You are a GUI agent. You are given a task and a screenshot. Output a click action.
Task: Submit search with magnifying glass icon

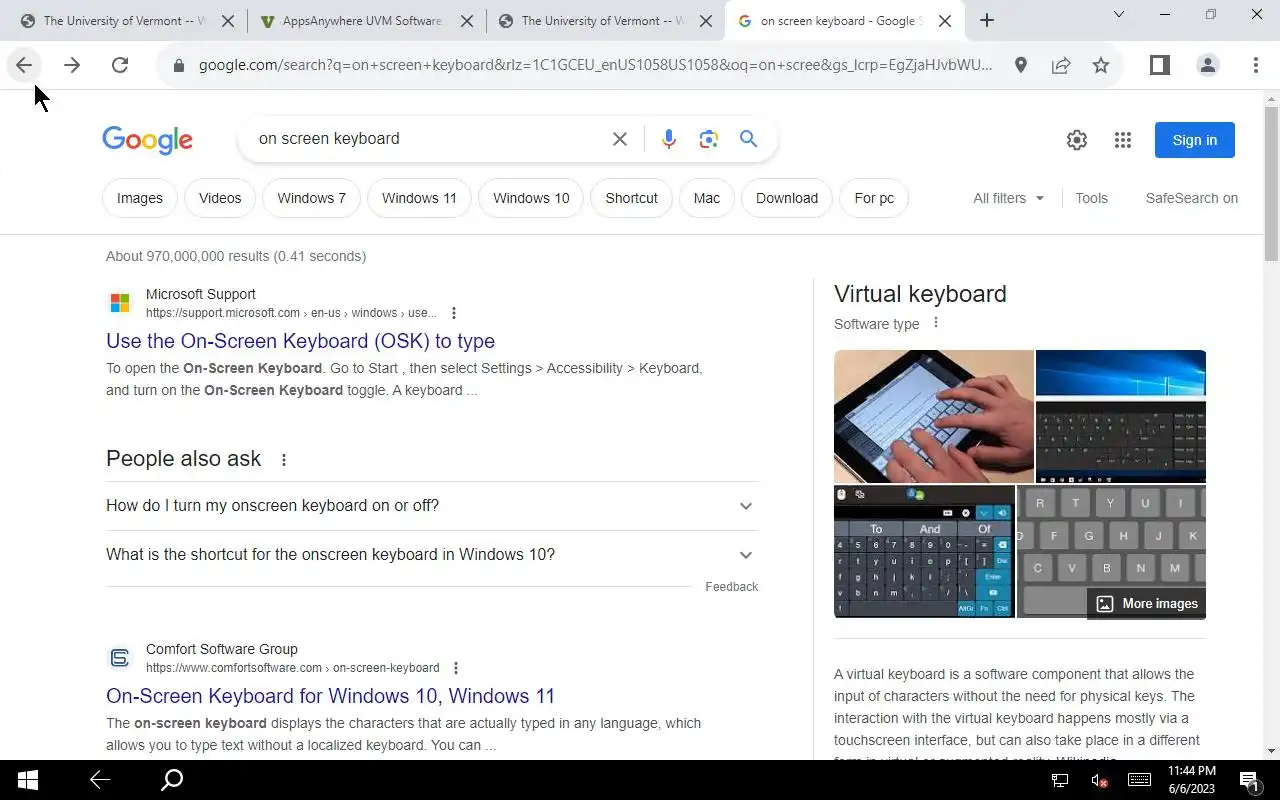click(748, 139)
